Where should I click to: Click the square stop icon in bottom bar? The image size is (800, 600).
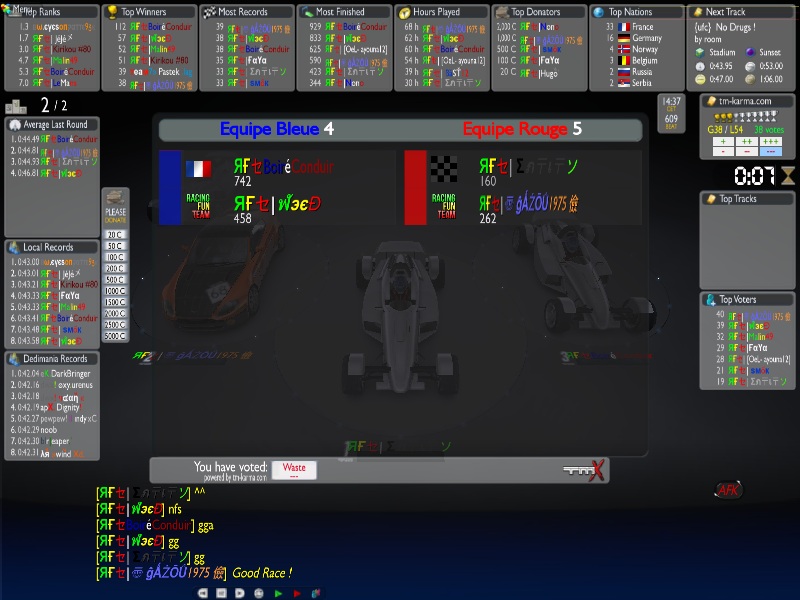[221, 593]
